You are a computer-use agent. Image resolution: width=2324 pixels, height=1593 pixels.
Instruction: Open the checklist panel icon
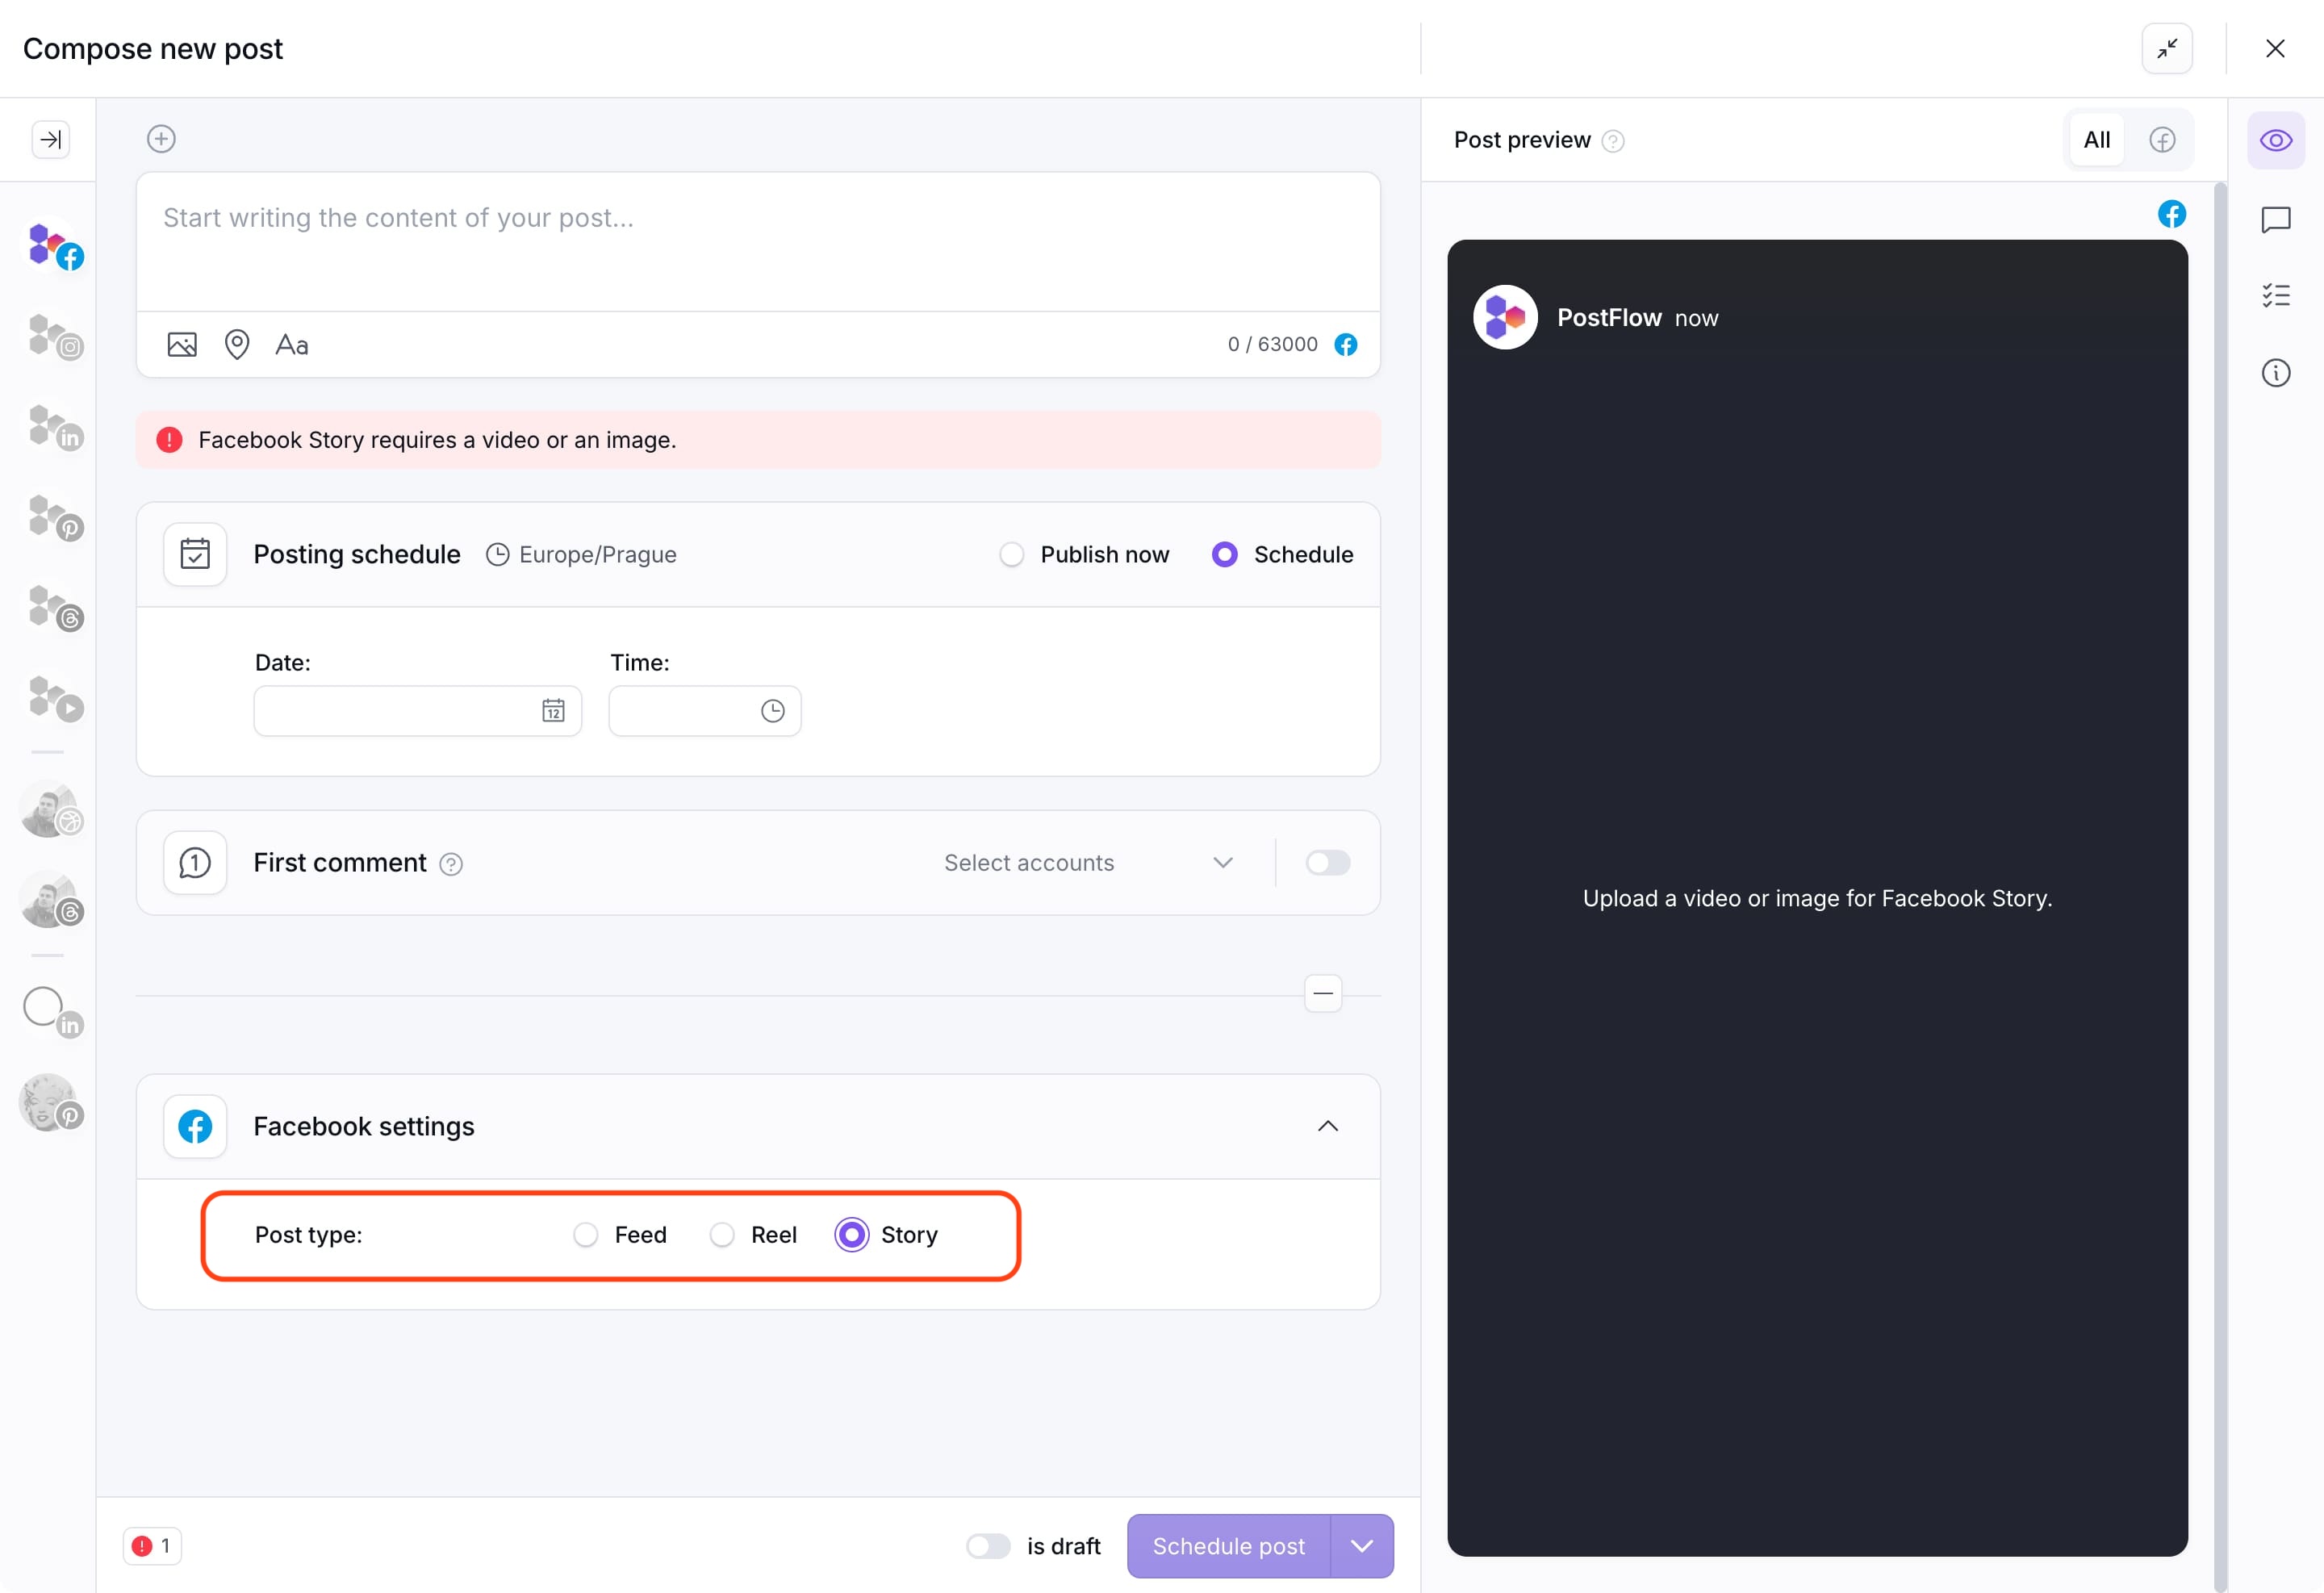pyautogui.click(x=2275, y=296)
